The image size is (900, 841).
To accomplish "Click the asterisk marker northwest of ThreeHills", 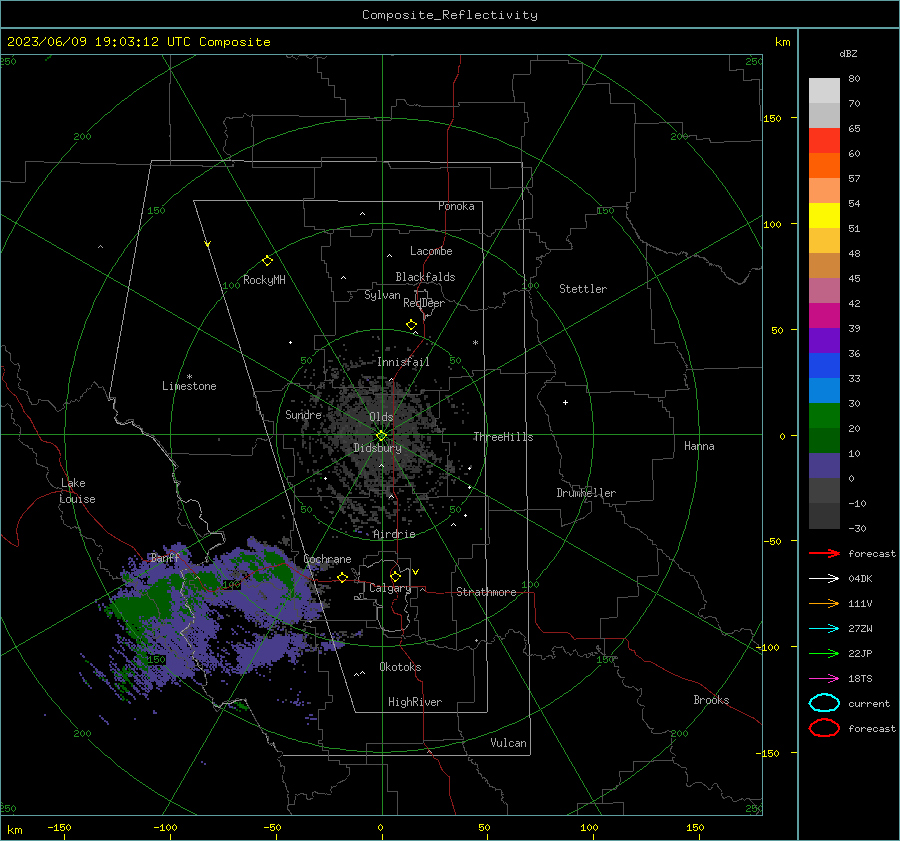I will pyautogui.click(x=475, y=343).
